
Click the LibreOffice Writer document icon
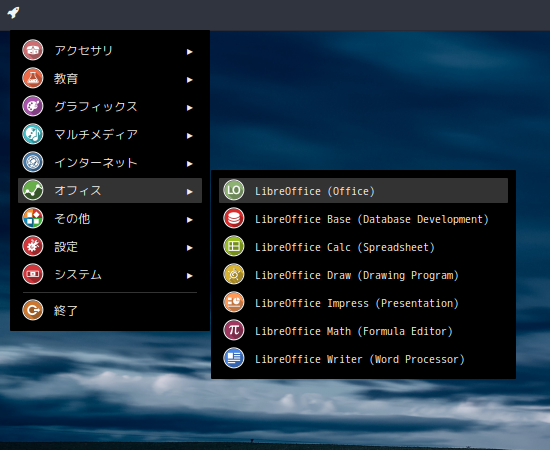234,358
